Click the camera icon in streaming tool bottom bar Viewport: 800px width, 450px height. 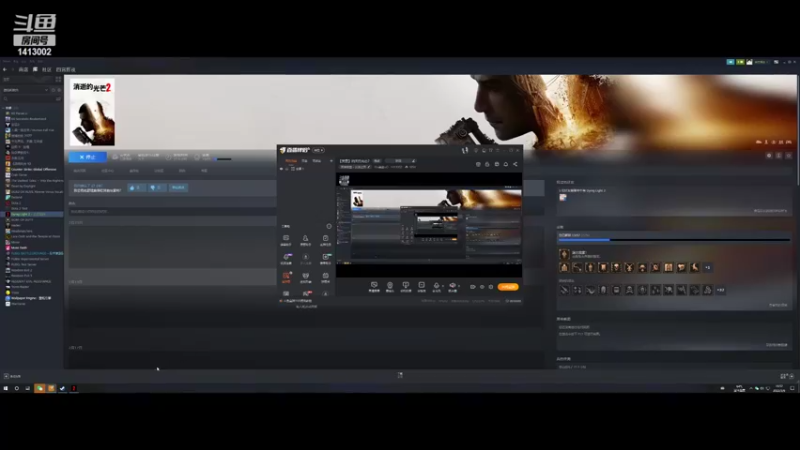pos(472,287)
